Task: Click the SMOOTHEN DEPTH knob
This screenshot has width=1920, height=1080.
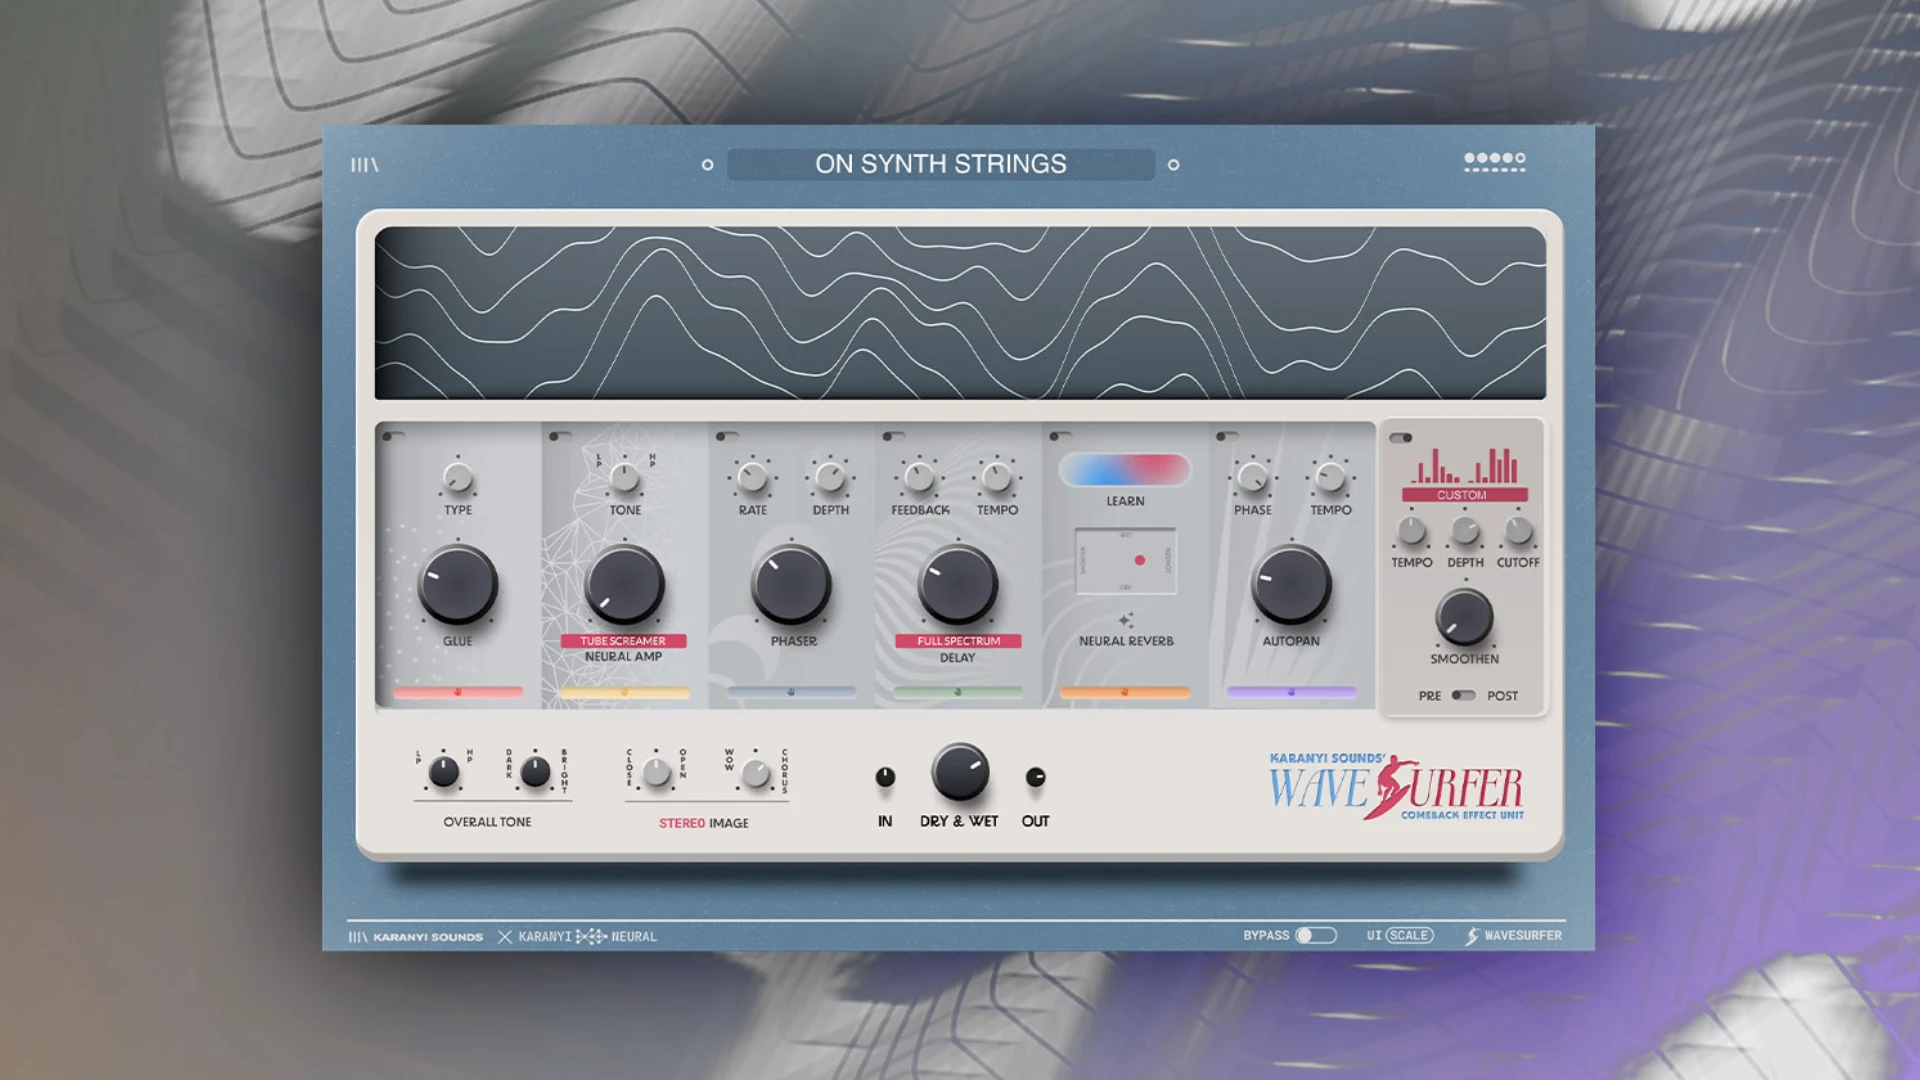Action: tap(1465, 531)
